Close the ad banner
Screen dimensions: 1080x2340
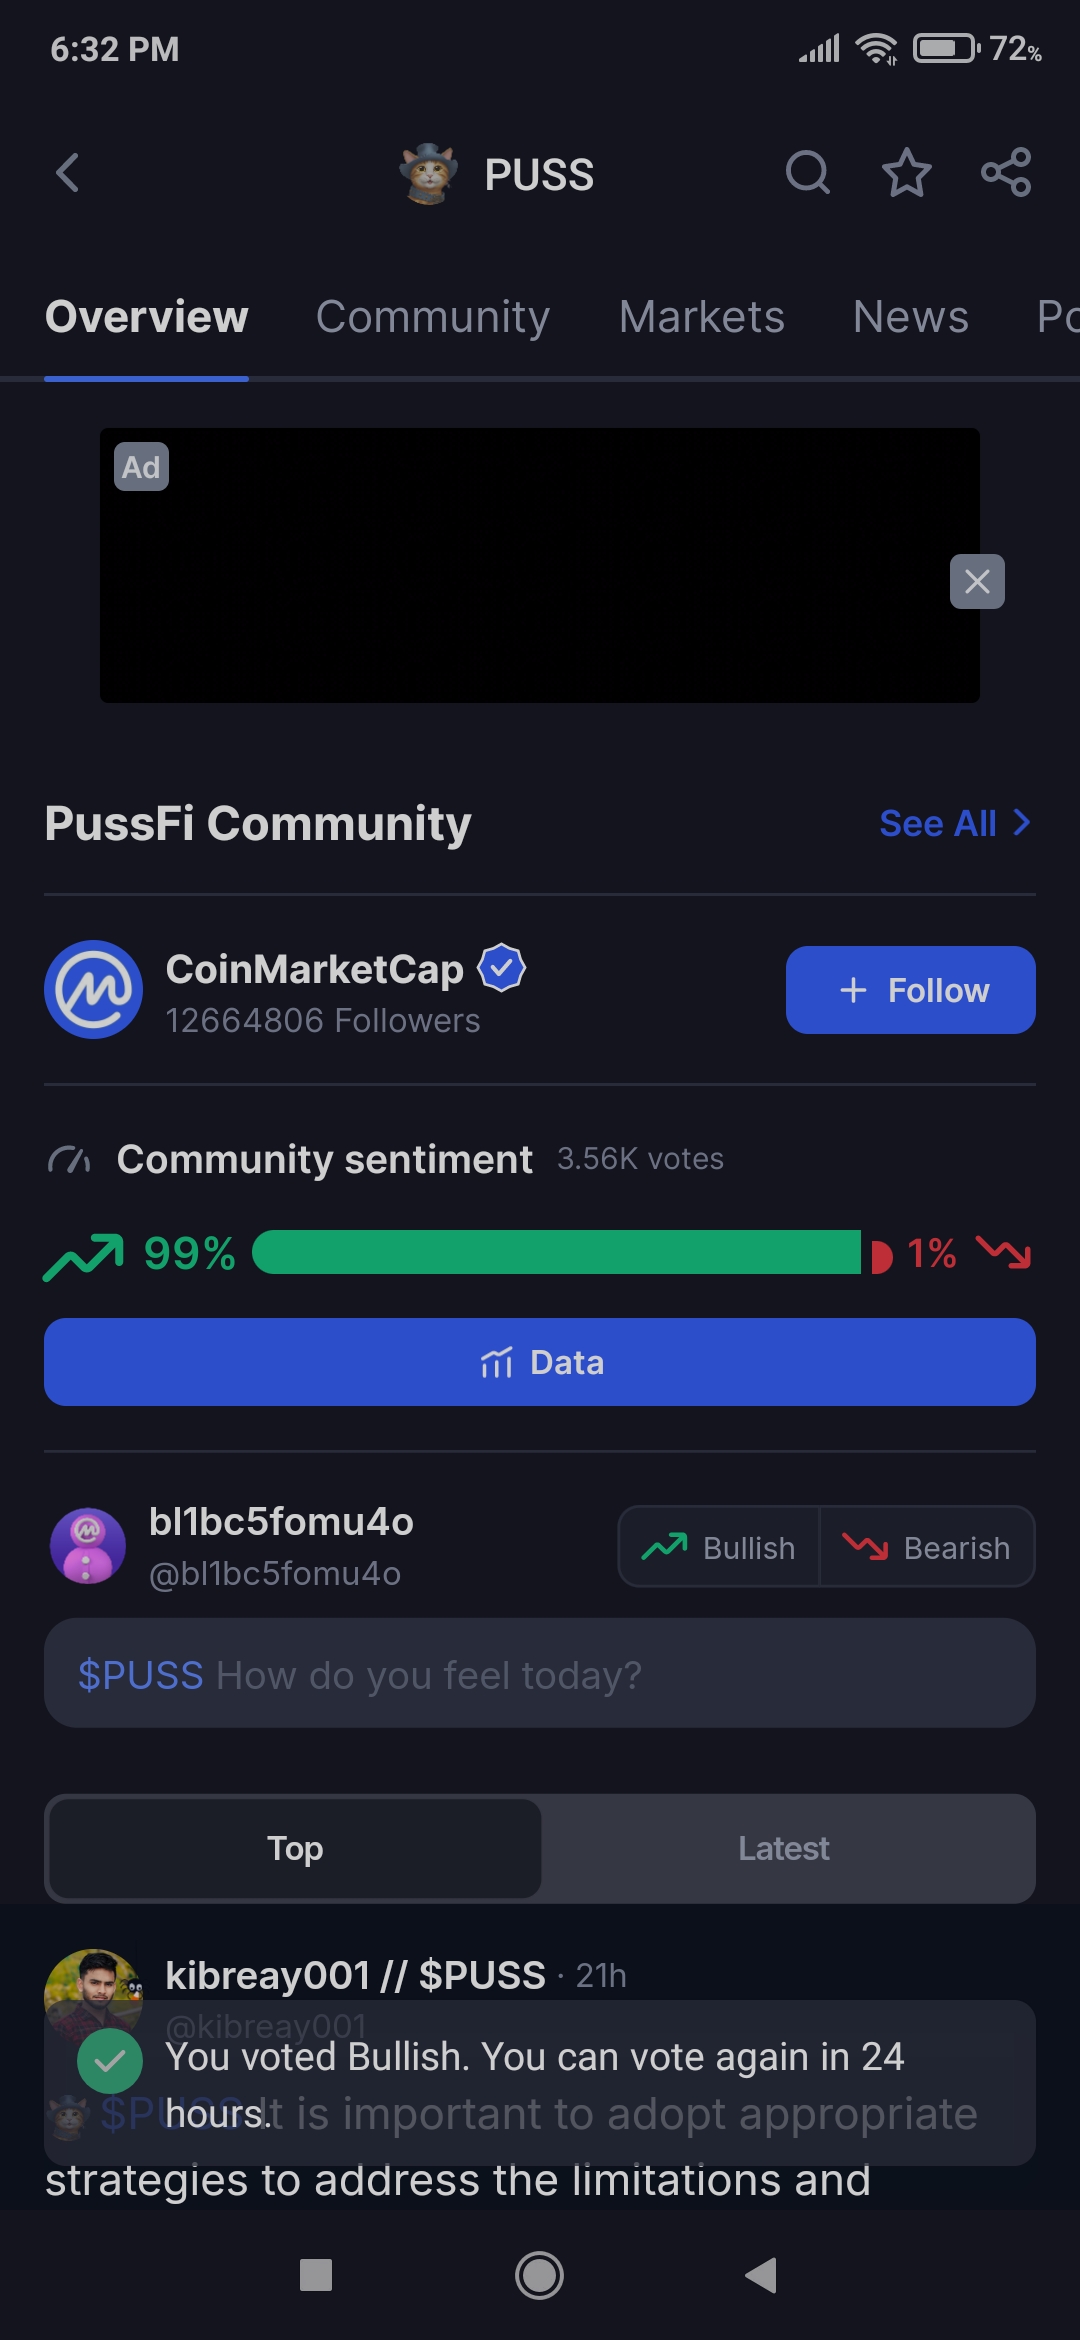click(977, 581)
